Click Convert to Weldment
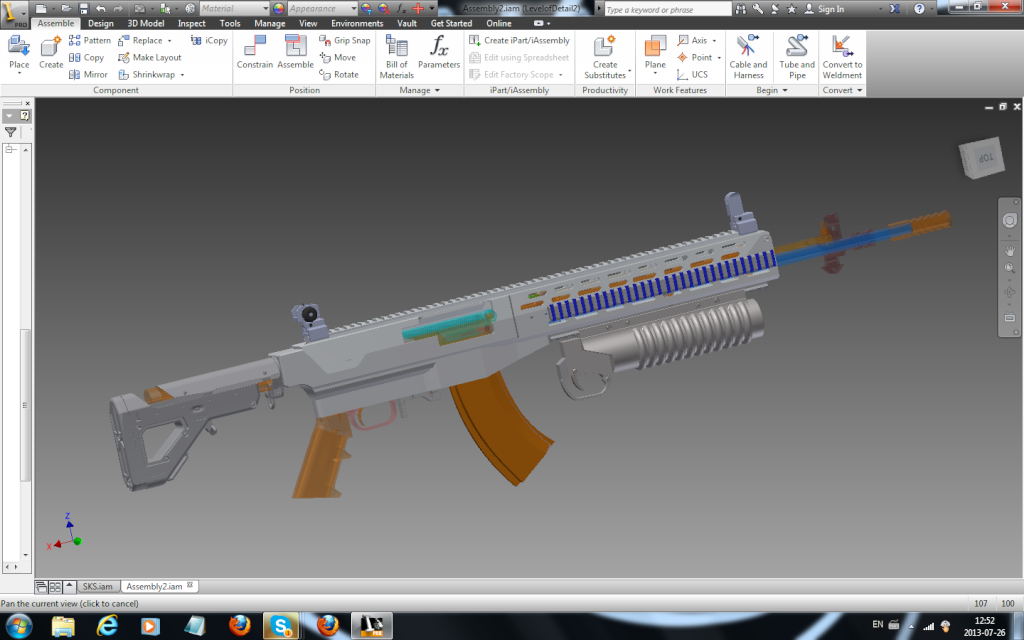 click(842, 57)
